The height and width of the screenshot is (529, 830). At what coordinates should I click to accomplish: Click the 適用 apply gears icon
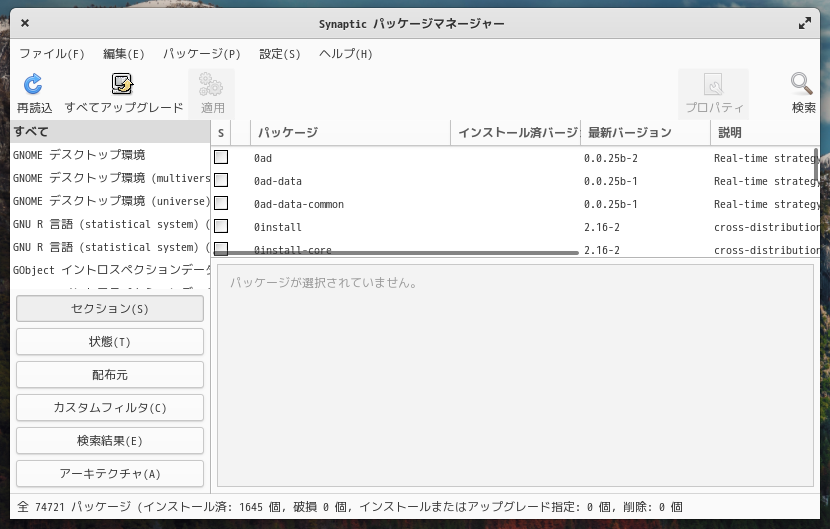point(211,84)
